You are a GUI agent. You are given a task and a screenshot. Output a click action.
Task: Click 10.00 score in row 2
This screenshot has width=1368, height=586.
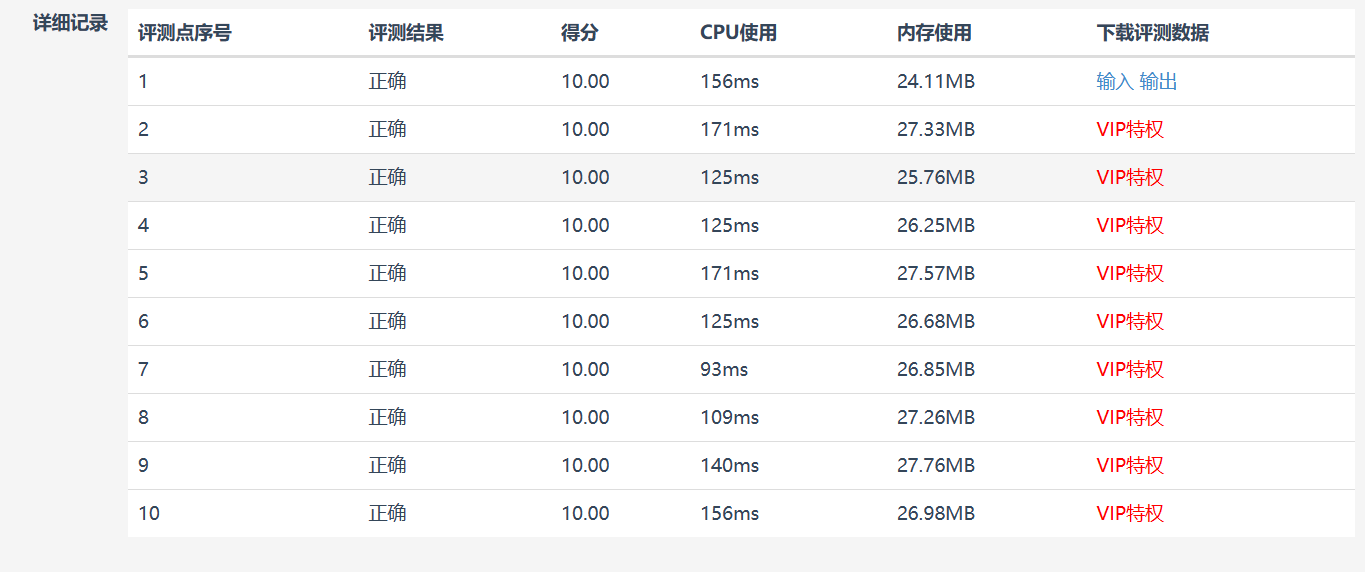pyautogui.click(x=585, y=130)
